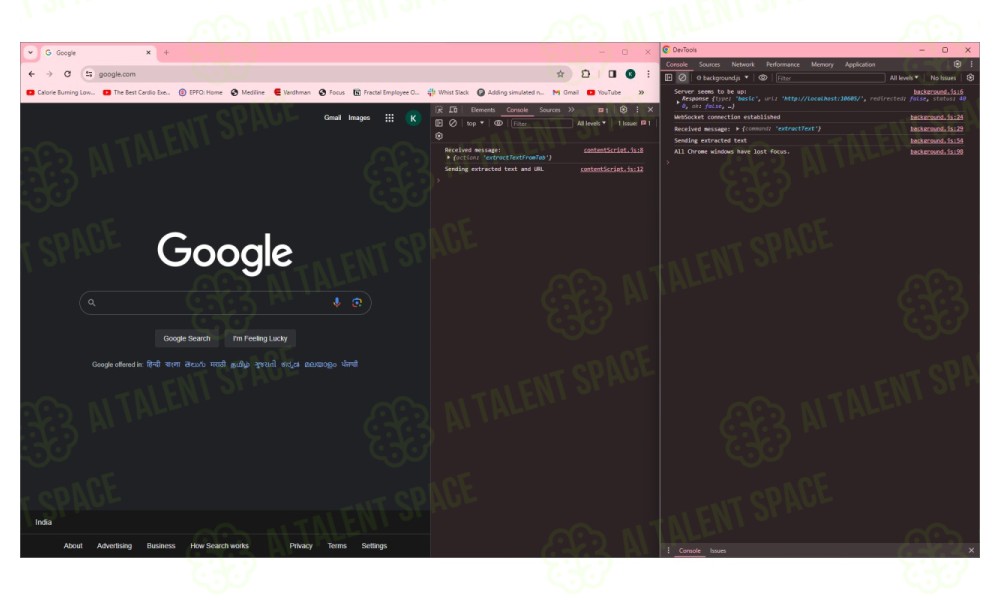Switch to Elements tab in docked DevTools

[483, 110]
